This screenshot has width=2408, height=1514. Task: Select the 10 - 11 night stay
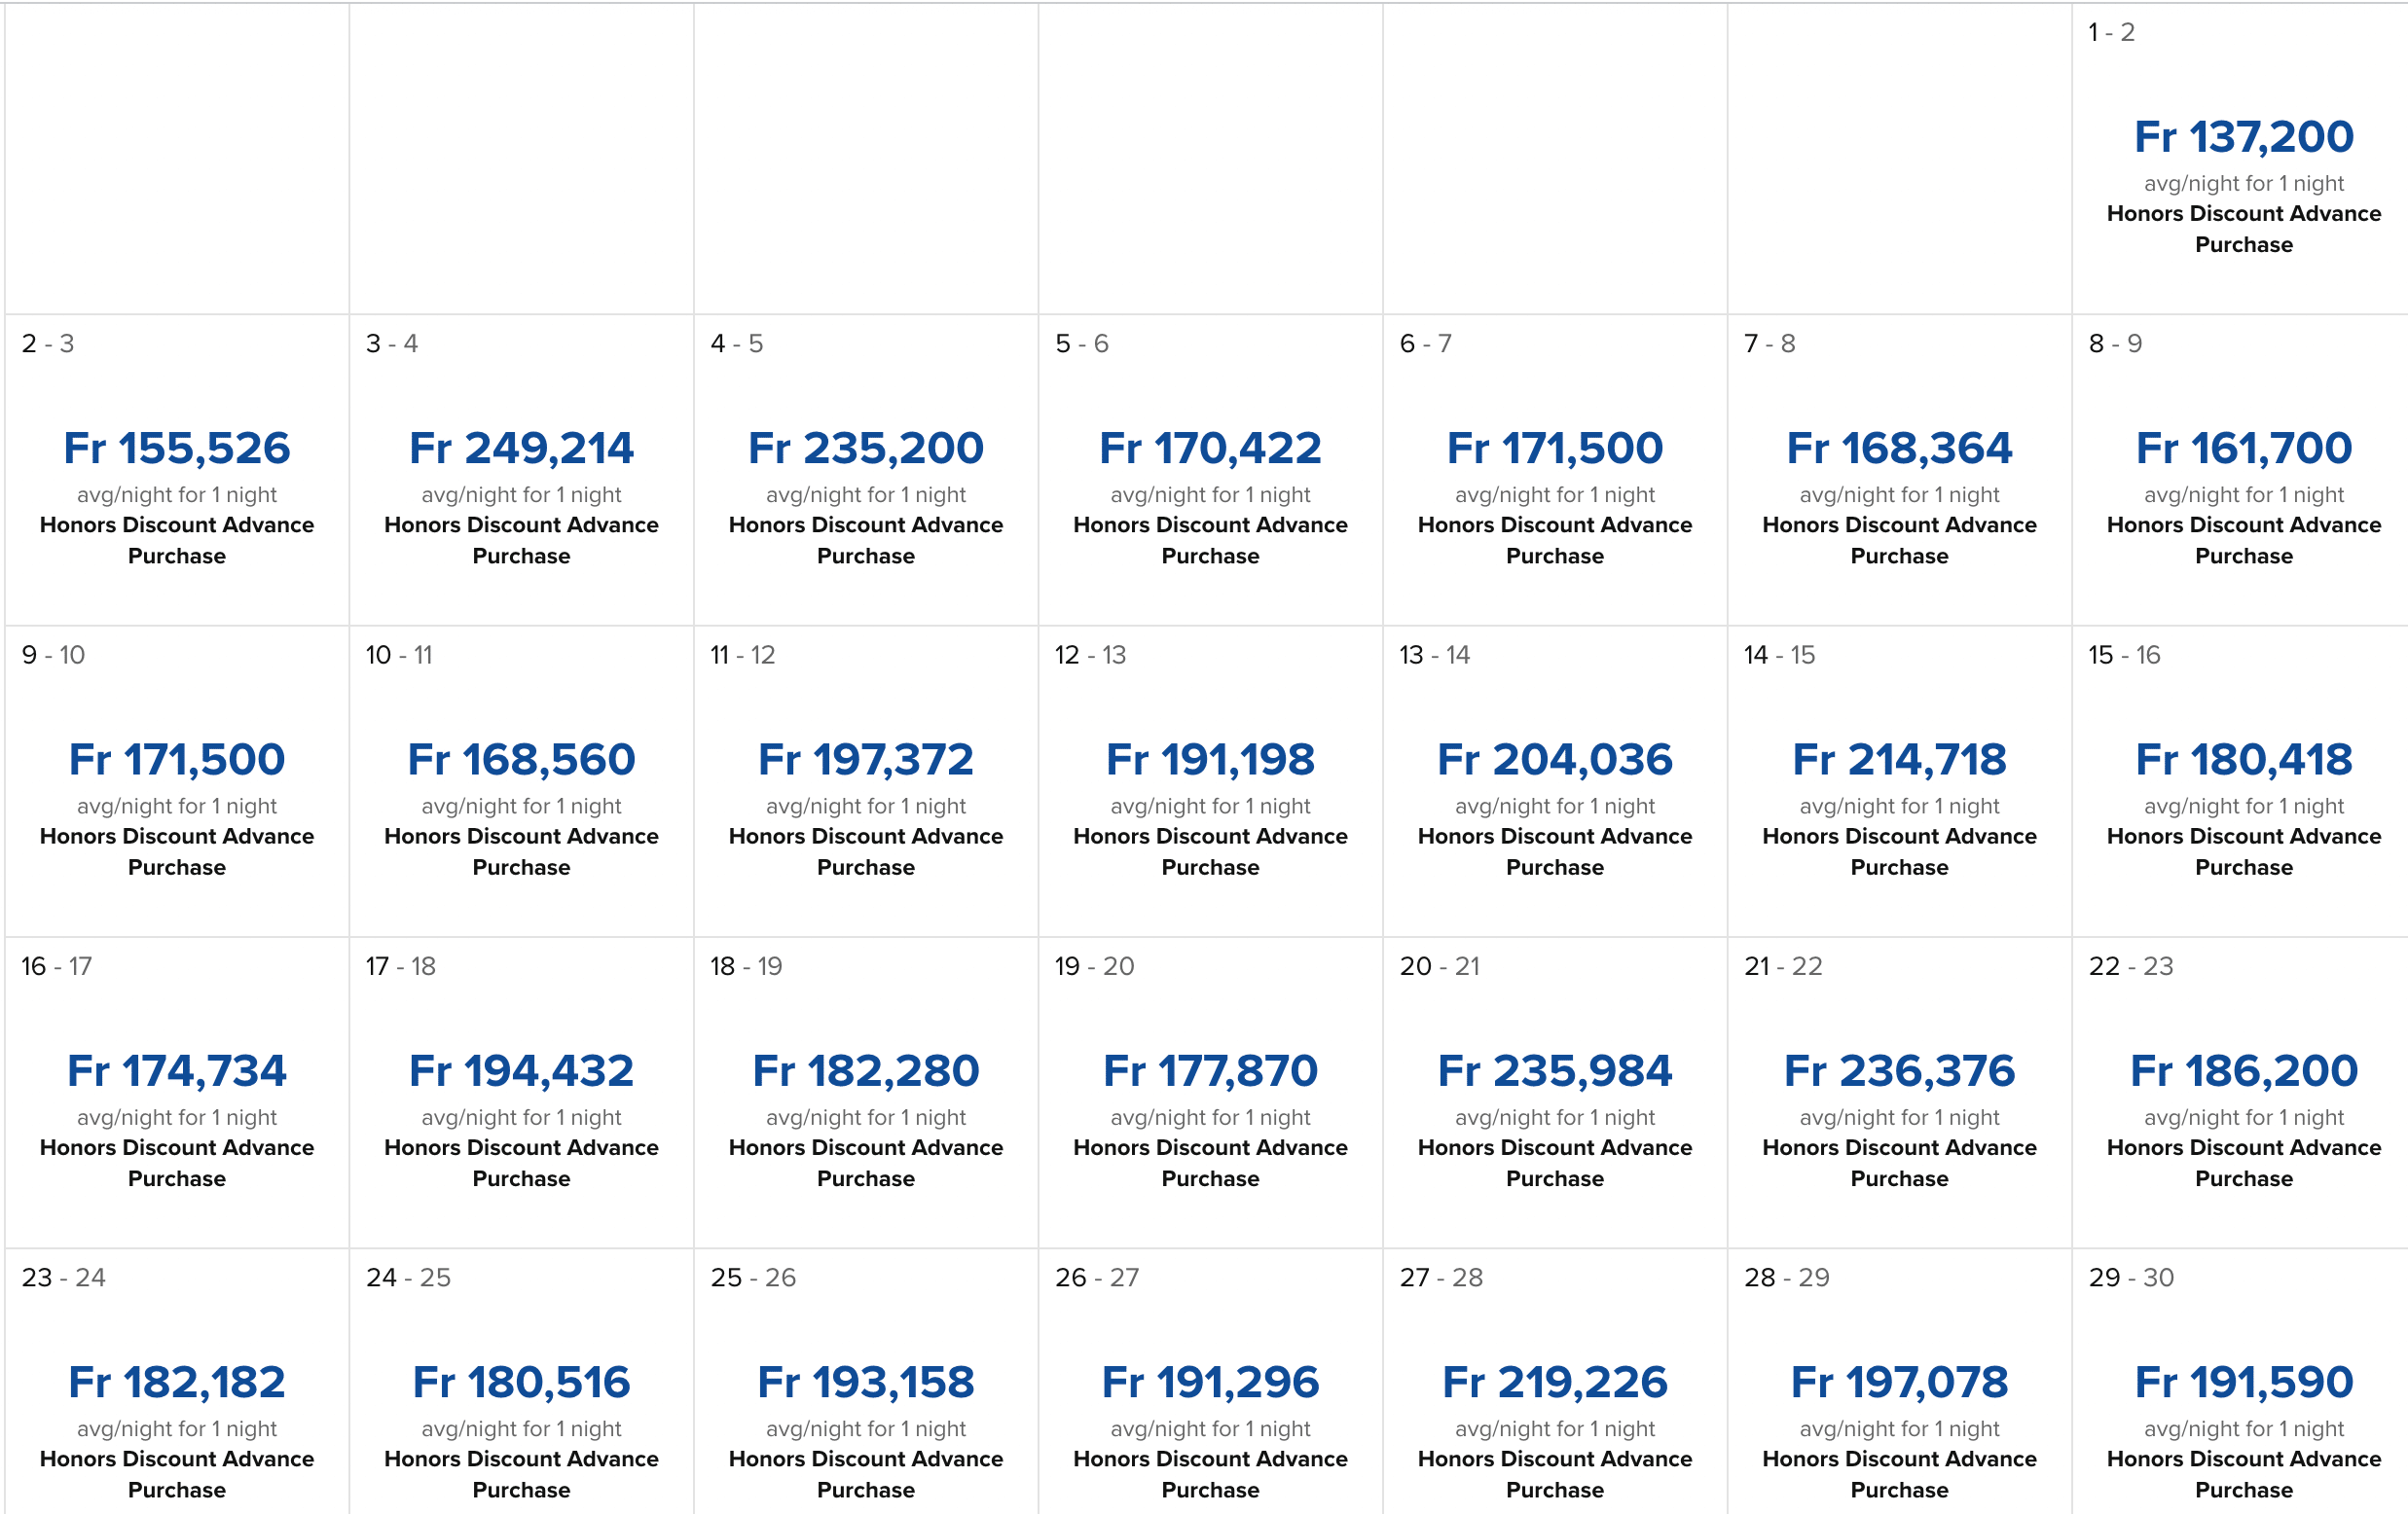[x=521, y=781]
